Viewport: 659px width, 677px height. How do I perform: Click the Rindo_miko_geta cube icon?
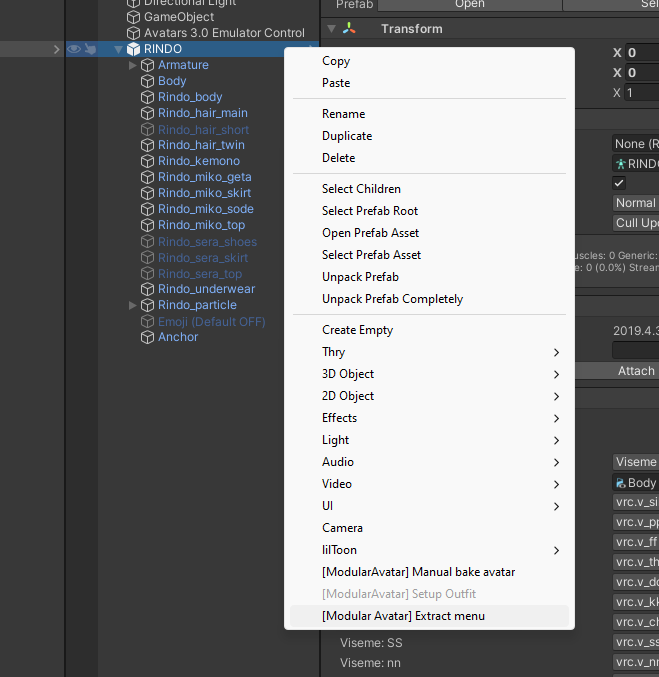tap(147, 177)
